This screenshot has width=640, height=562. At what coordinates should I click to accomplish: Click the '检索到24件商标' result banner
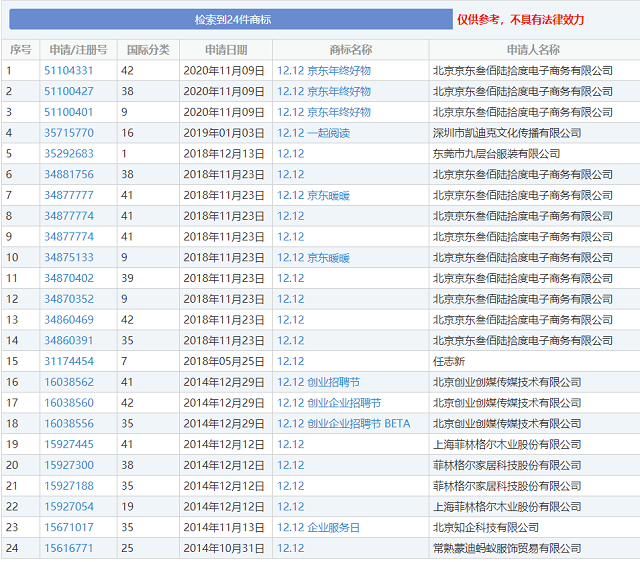pos(231,20)
